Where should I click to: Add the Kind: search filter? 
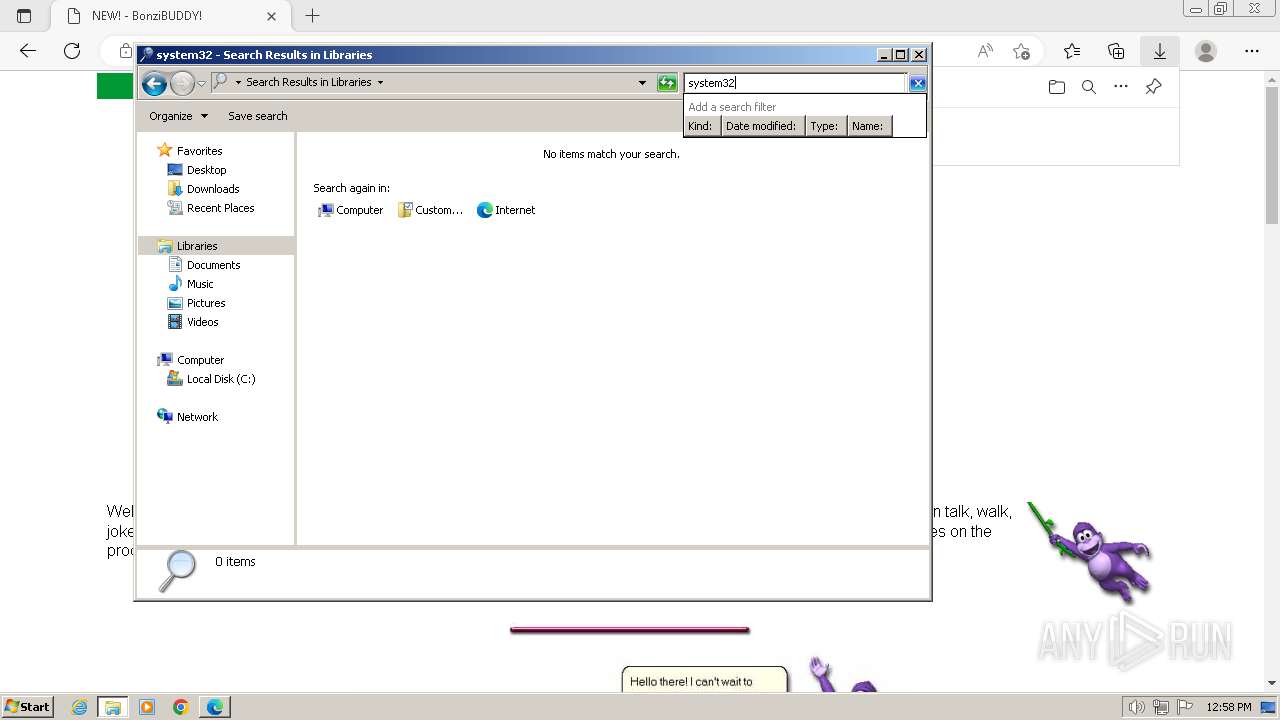(701, 126)
